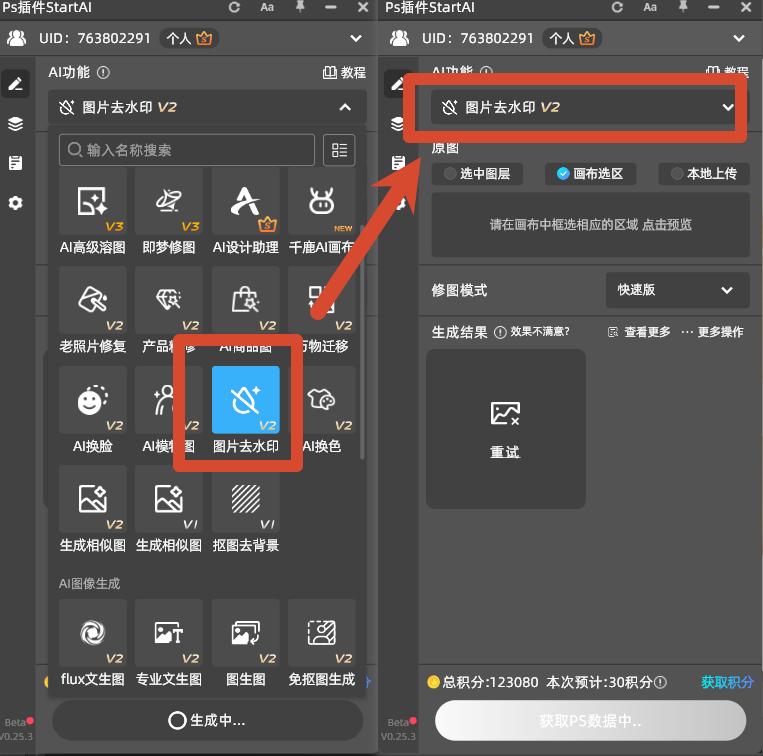Image resolution: width=763 pixels, height=756 pixels.
Task: Select the 画布选区 radio option
Action: 590,174
